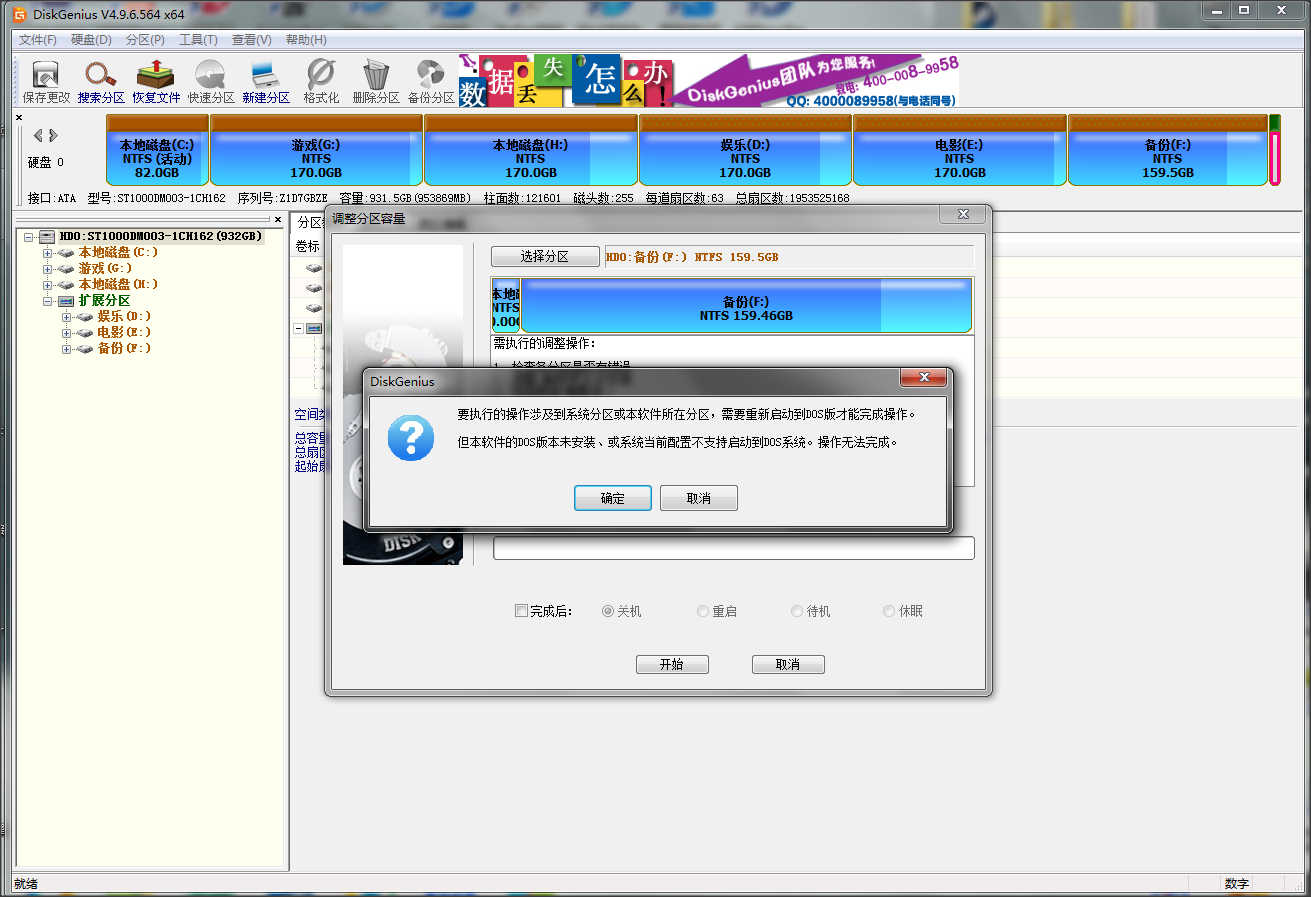The width and height of the screenshot is (1311, 897).
Task: Click the next disk right arrow
Action: pyautogui.click(x=53, y=135)
